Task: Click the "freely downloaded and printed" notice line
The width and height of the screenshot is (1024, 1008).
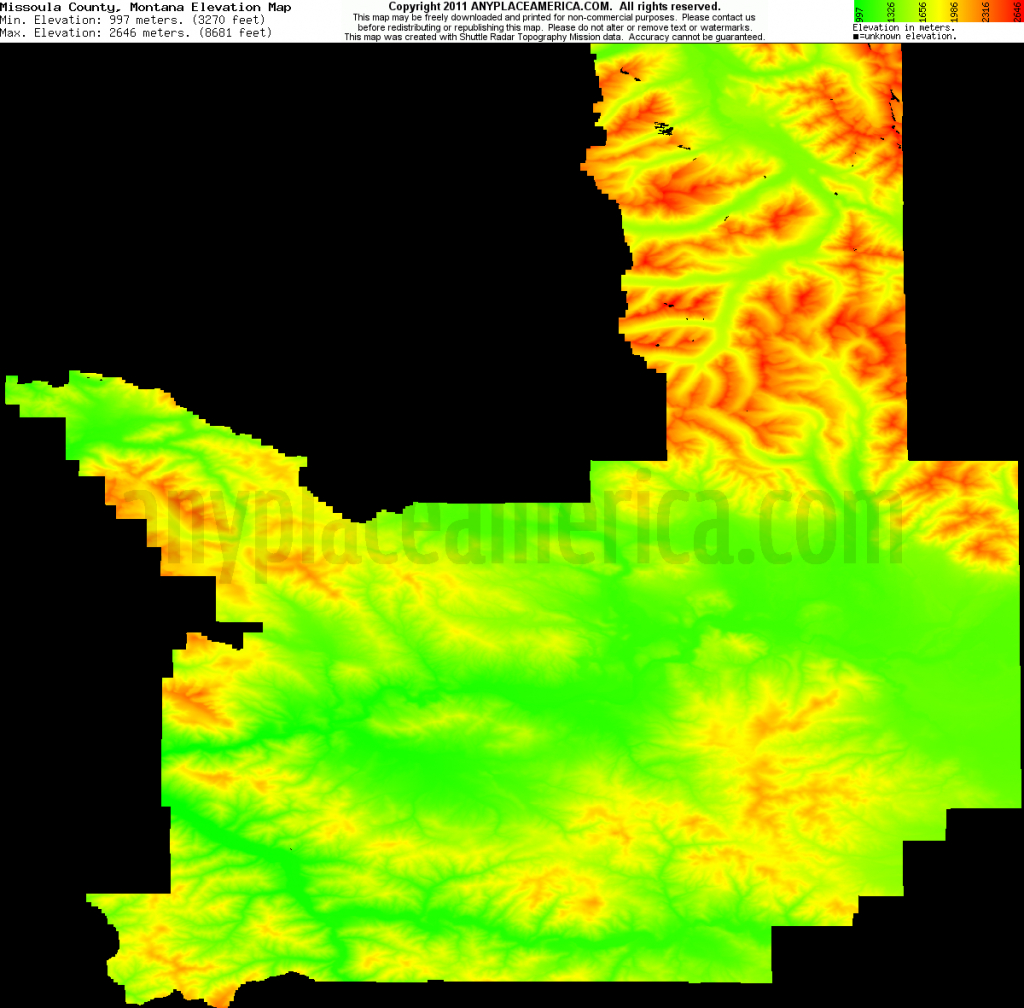Action: pyautogui.click(x=470, y=17)
